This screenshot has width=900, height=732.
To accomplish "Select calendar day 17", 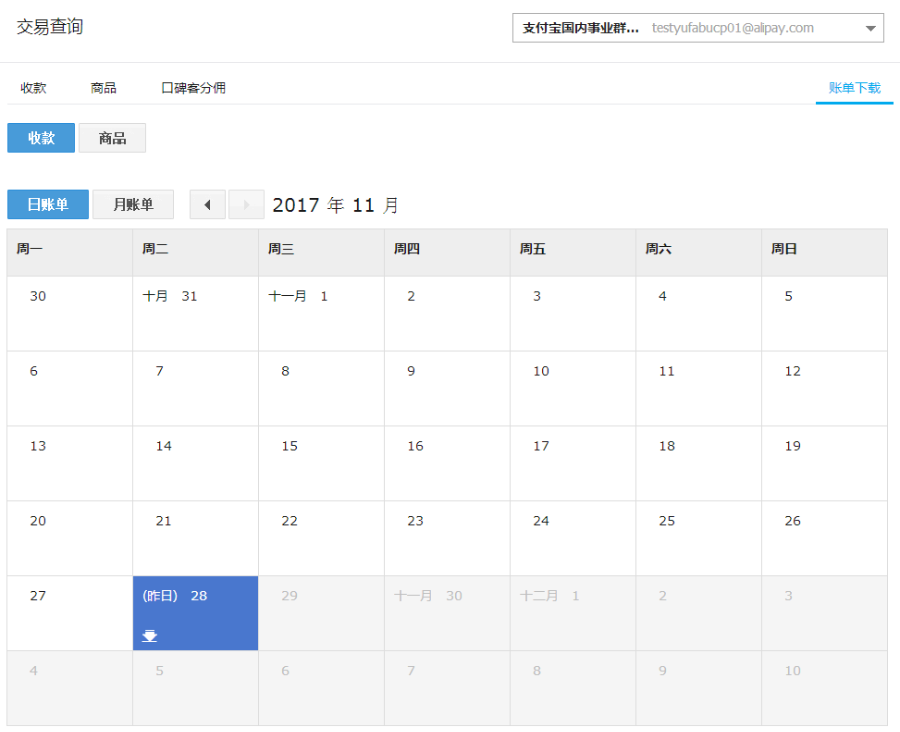I will (x=573, y=463).
